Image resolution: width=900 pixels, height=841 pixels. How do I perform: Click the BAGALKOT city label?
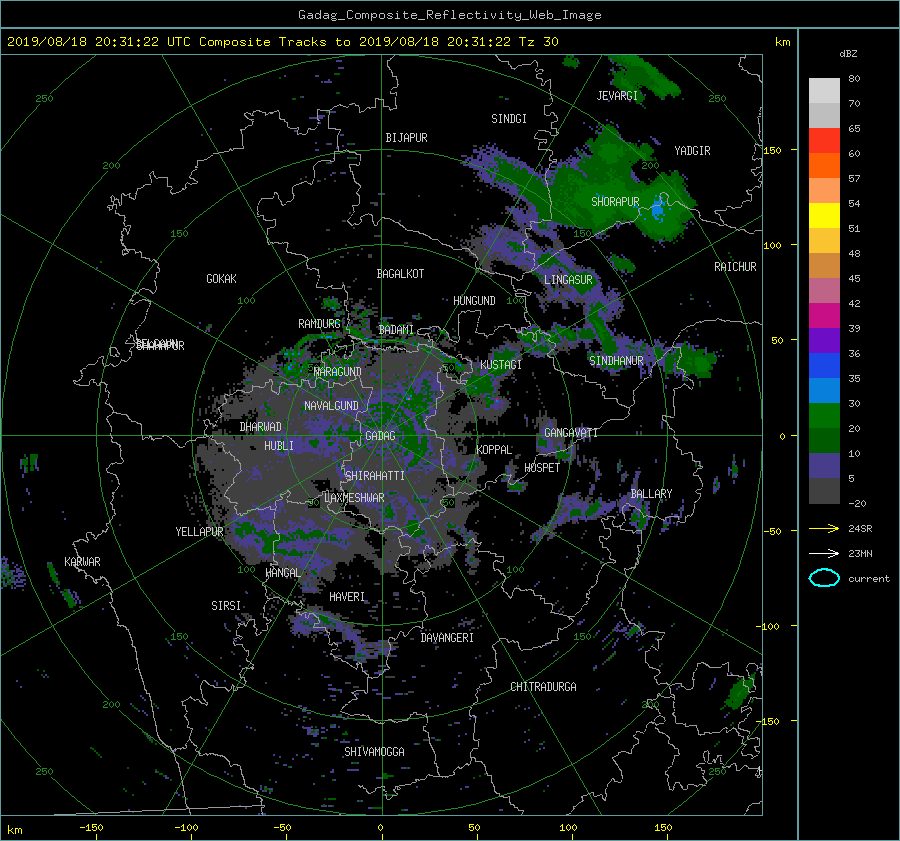(x=400, y=274)
